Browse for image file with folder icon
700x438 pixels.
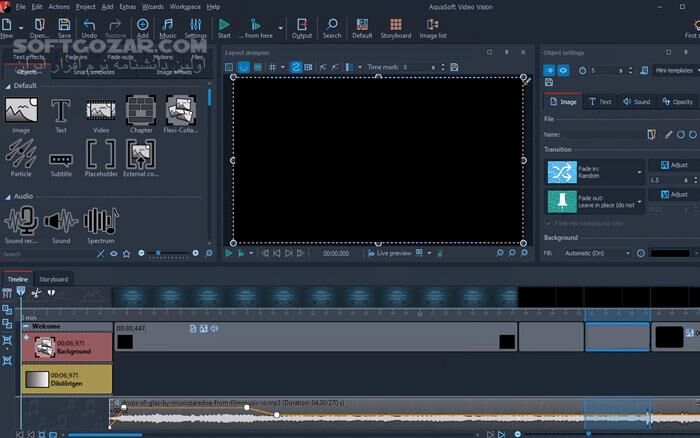pyautogui.click(x=651, y=134)
